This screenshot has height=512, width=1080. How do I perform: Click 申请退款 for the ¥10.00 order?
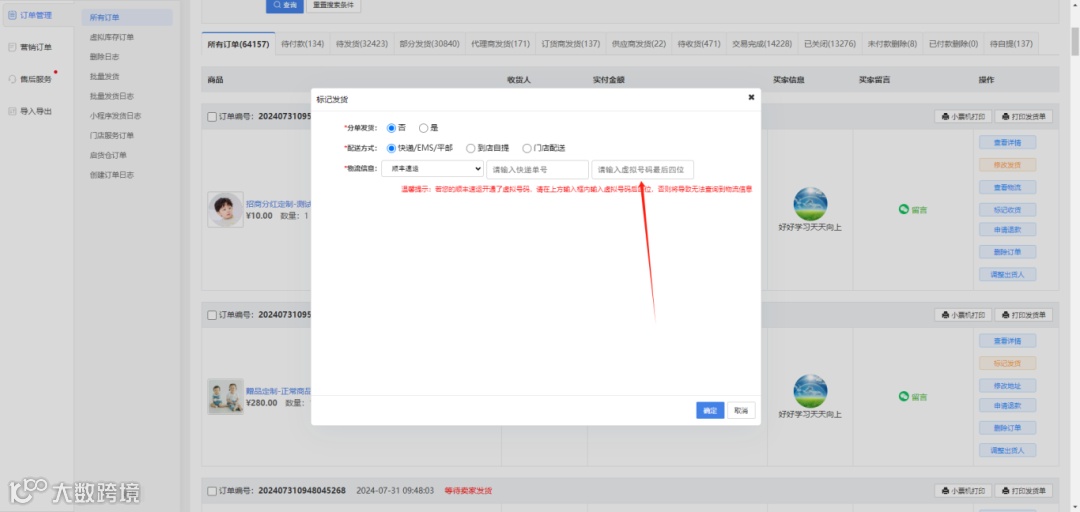(x=1007, y=229)
